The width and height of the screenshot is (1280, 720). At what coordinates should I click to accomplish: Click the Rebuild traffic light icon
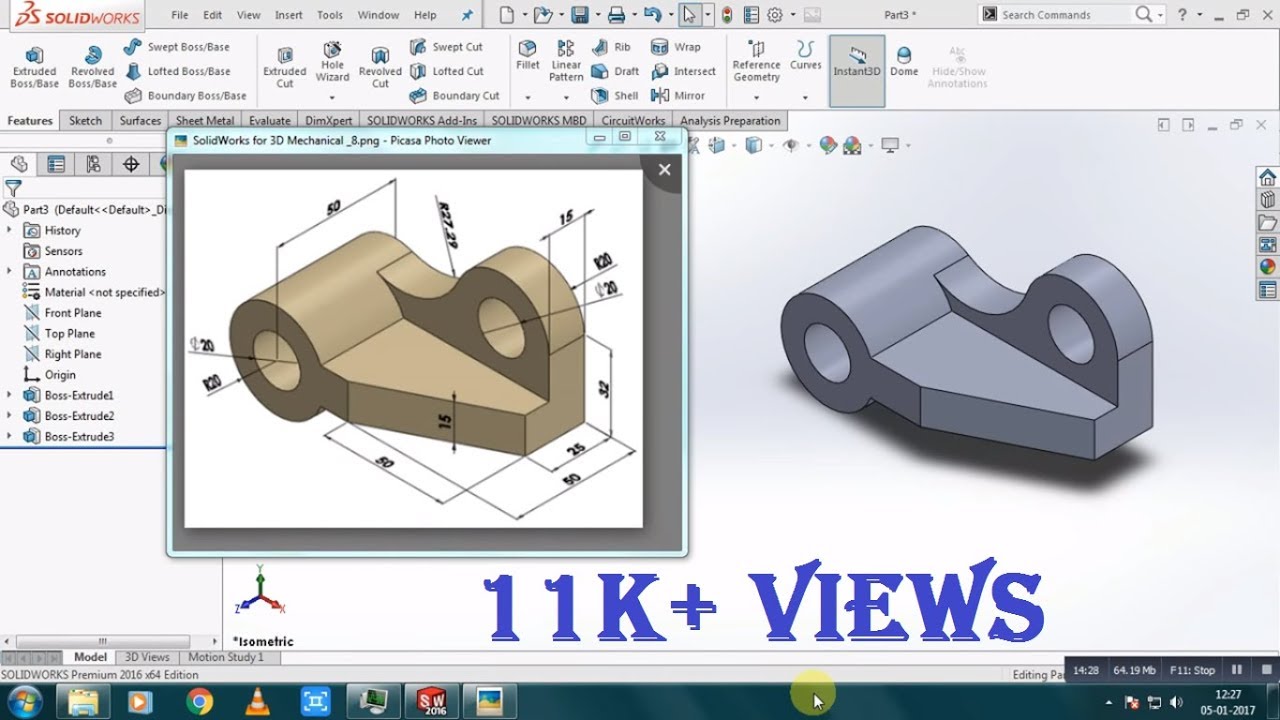[727, 15]
